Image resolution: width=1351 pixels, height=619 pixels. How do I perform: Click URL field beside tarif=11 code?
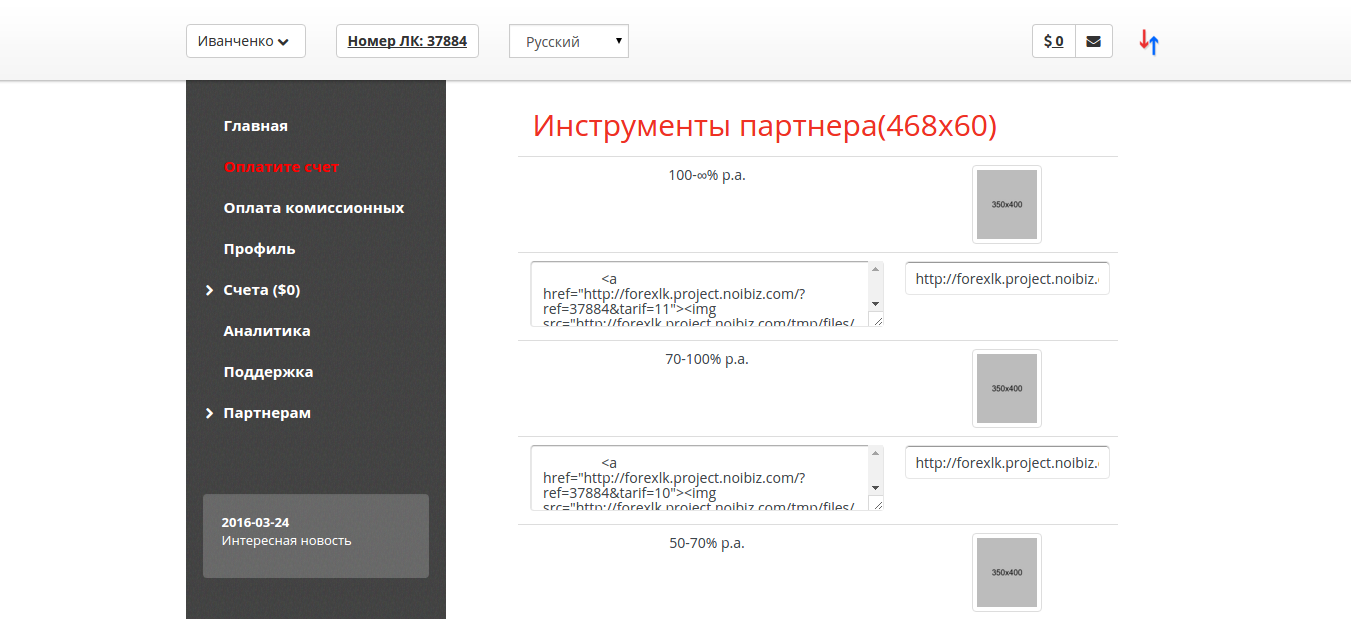pyautogui.click(x=1007, y=279)
